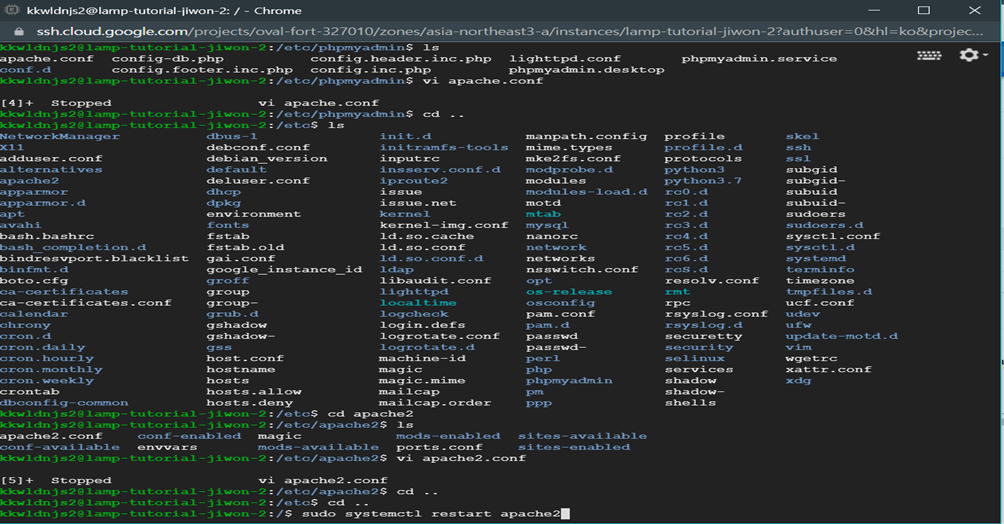Viewport: 1004px width, 524px height.
Task: Click 'phpmyadmin.service' file name
Action: tap(759, 59)
